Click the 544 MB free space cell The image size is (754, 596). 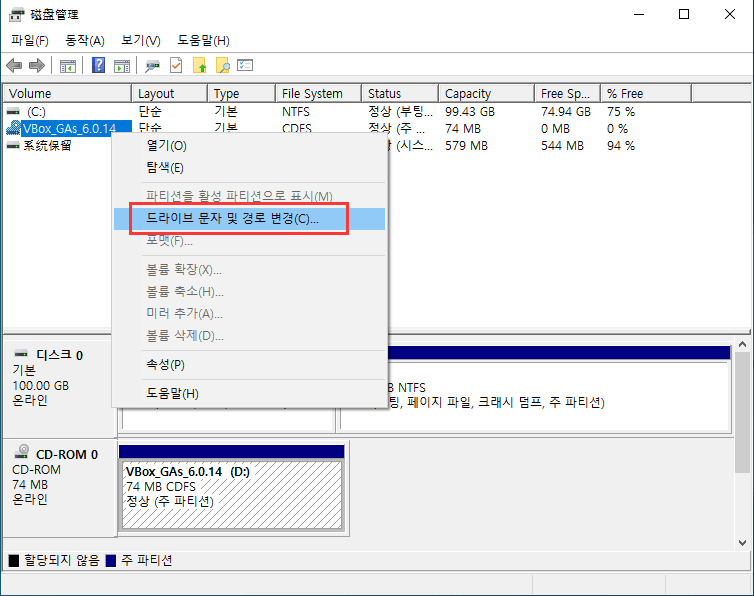click(562, 146)
